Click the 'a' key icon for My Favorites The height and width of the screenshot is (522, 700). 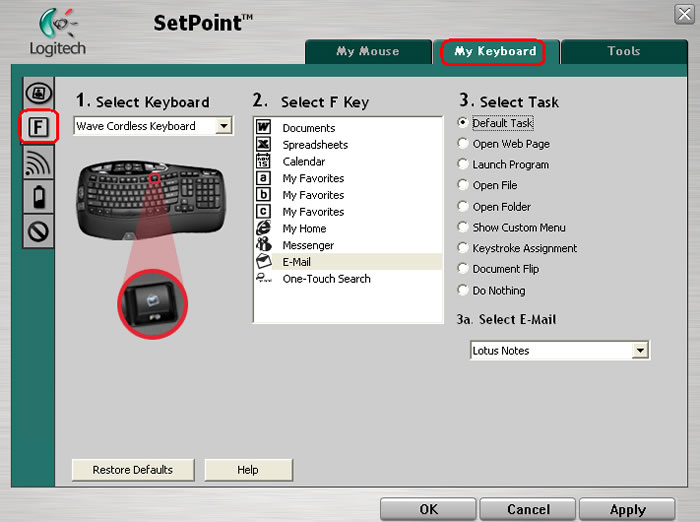(x=263, y=178)
